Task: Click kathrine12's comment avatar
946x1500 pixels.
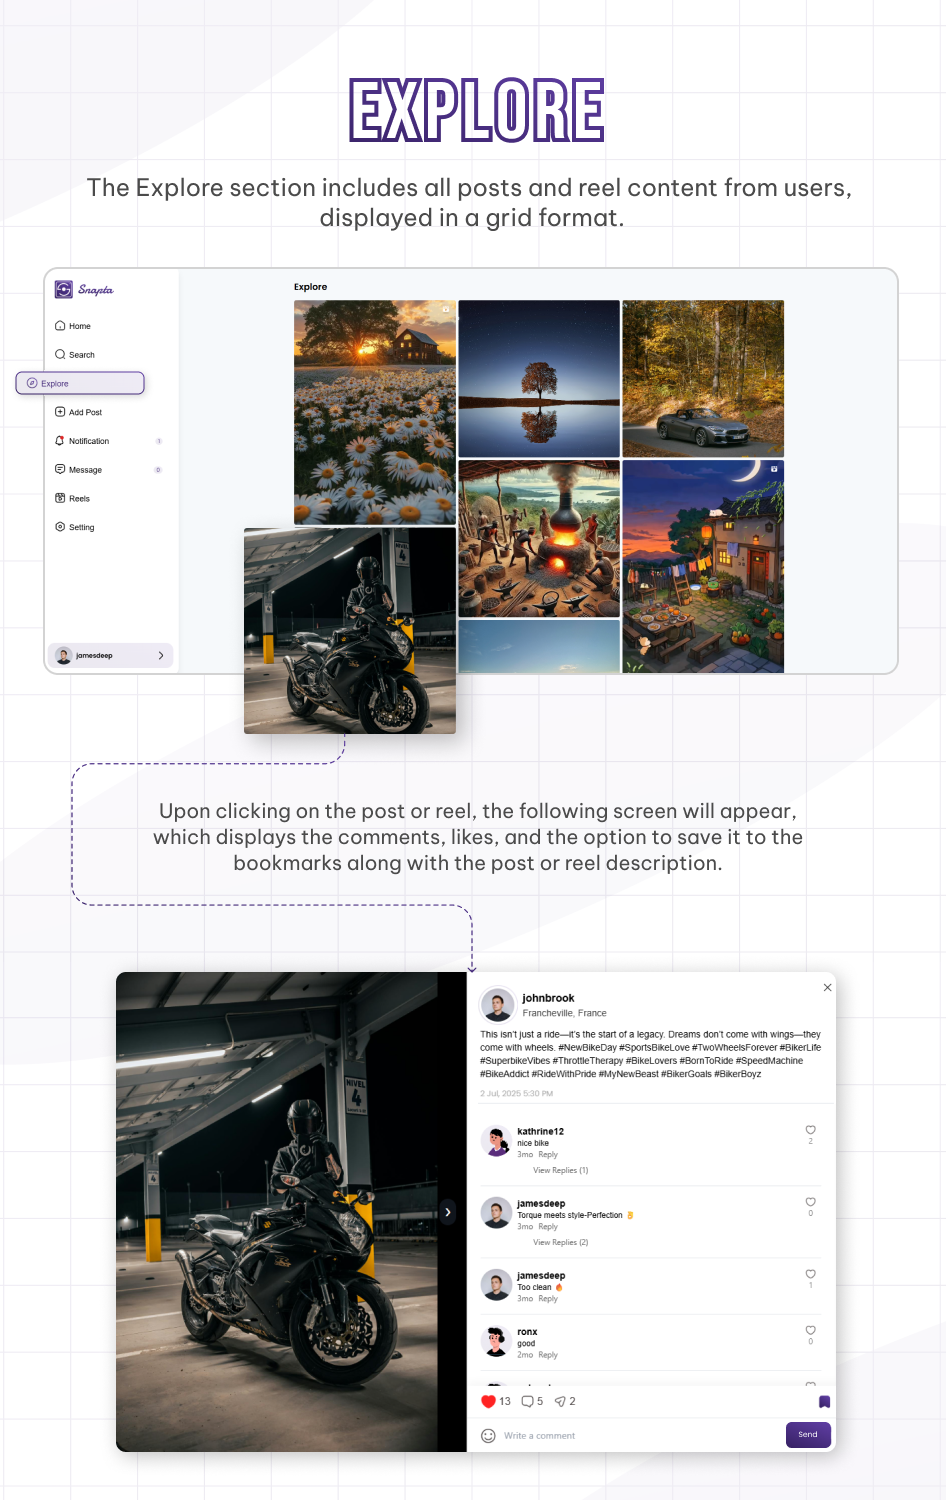Action: click(x=496, y=1141)
